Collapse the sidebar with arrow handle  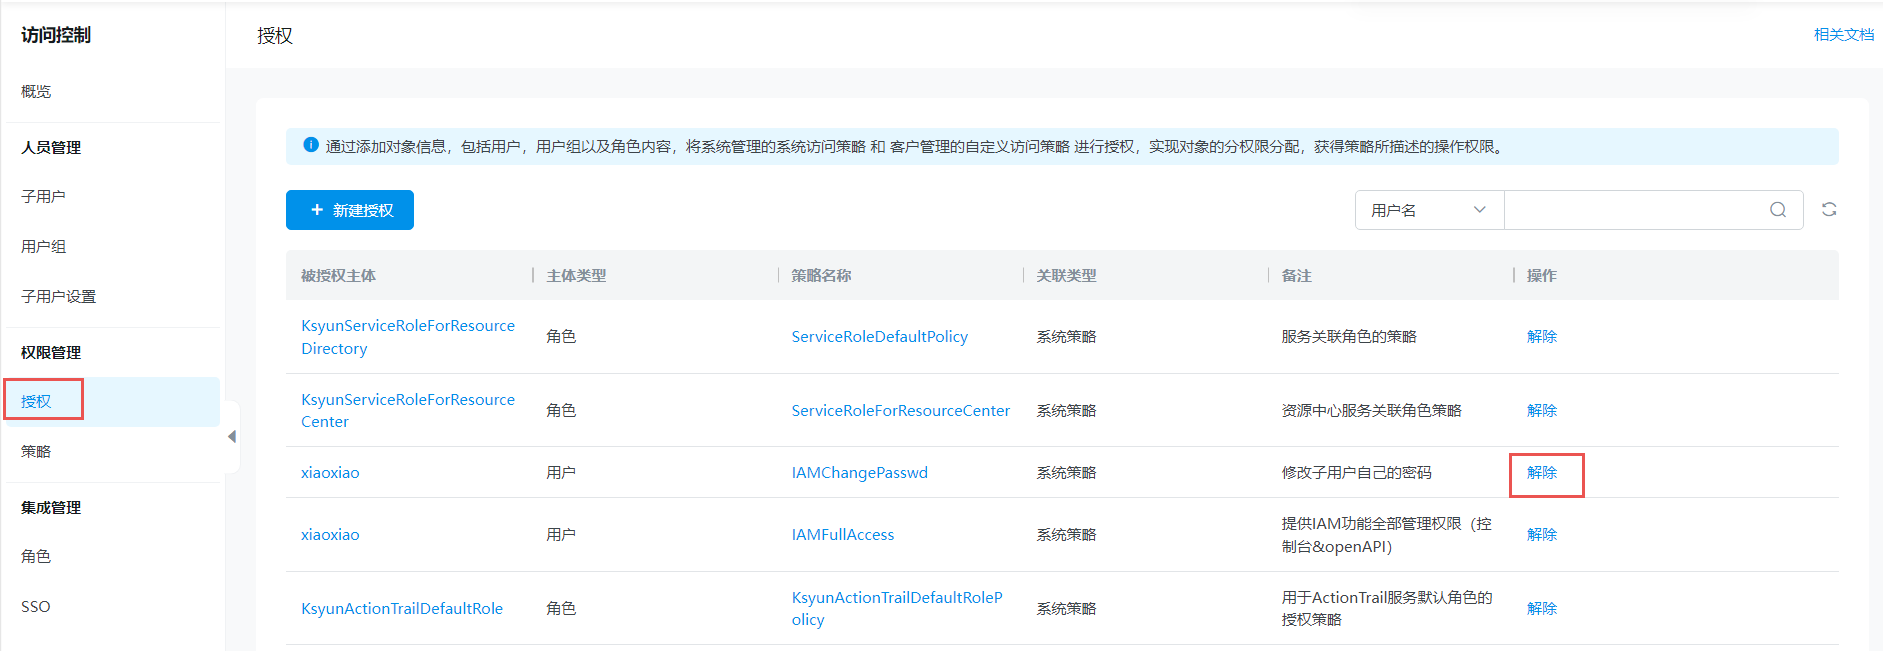[232, 437]
